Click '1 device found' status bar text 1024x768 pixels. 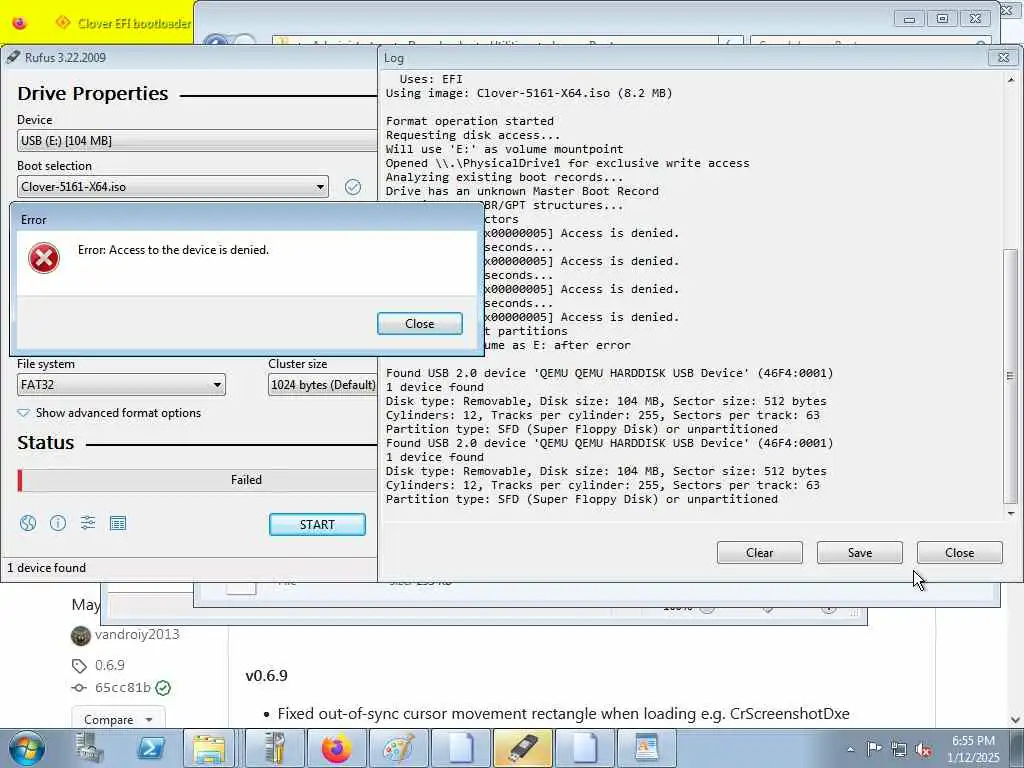point(46,568)
